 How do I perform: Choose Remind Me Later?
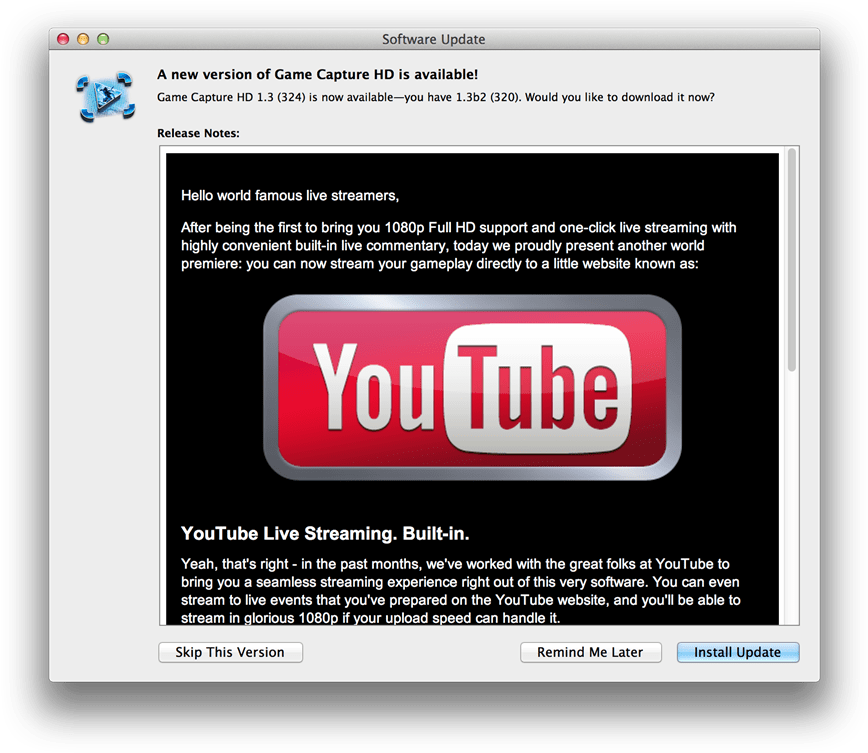point(591,652)
